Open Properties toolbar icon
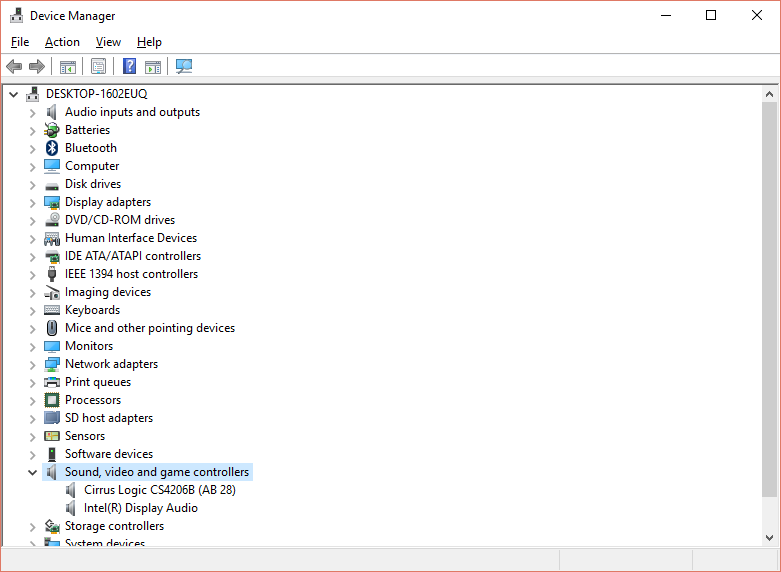The image size is (781, 572). (x=99, y=66)
